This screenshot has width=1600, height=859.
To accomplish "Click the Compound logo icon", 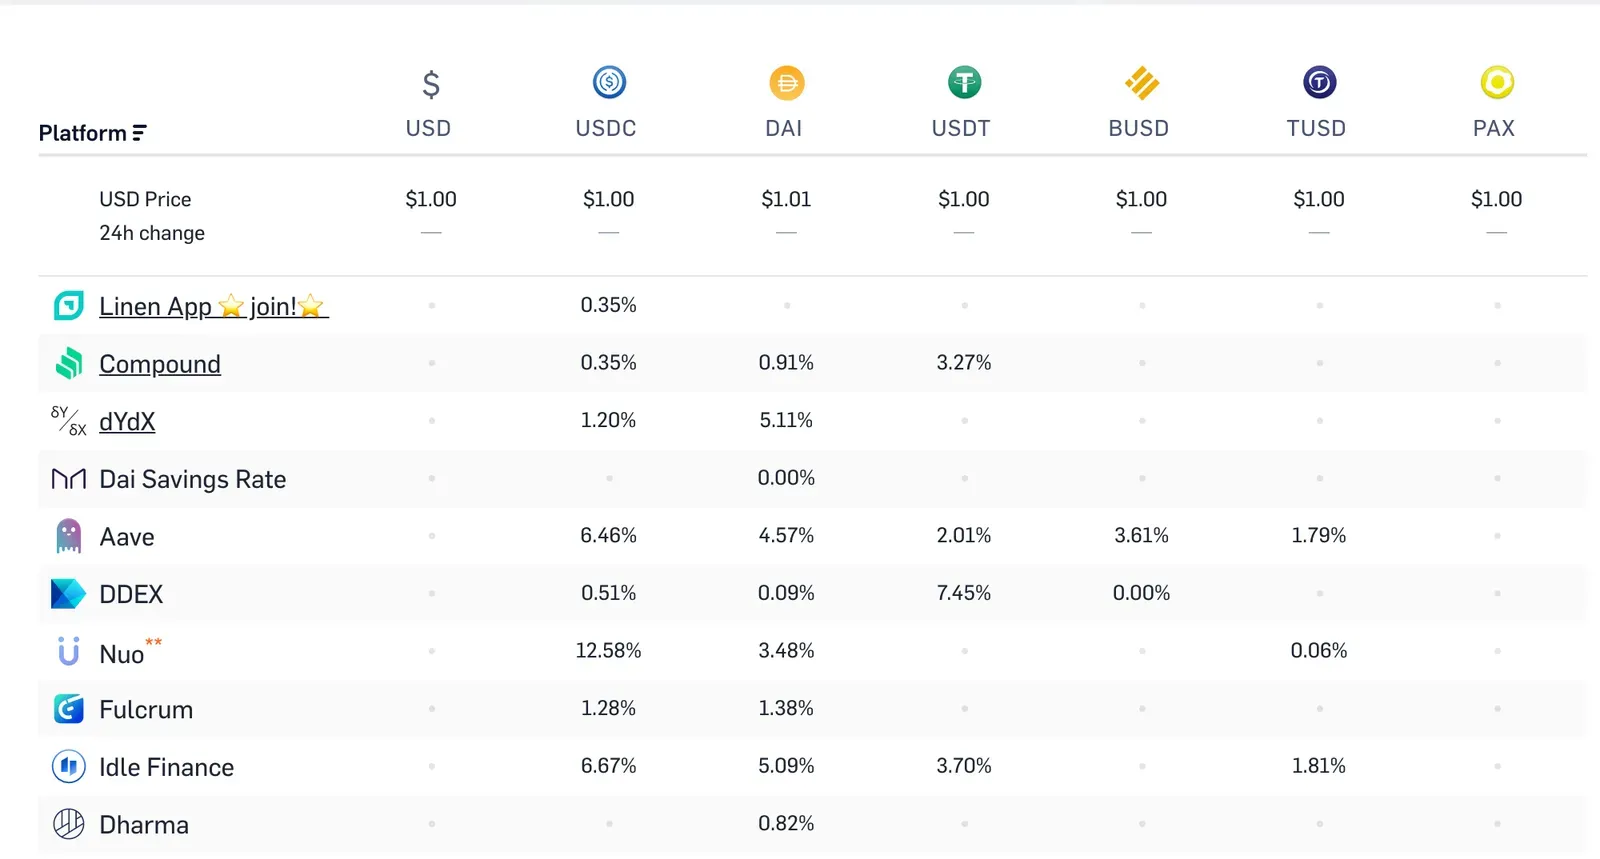I will (x=68, y=363).
